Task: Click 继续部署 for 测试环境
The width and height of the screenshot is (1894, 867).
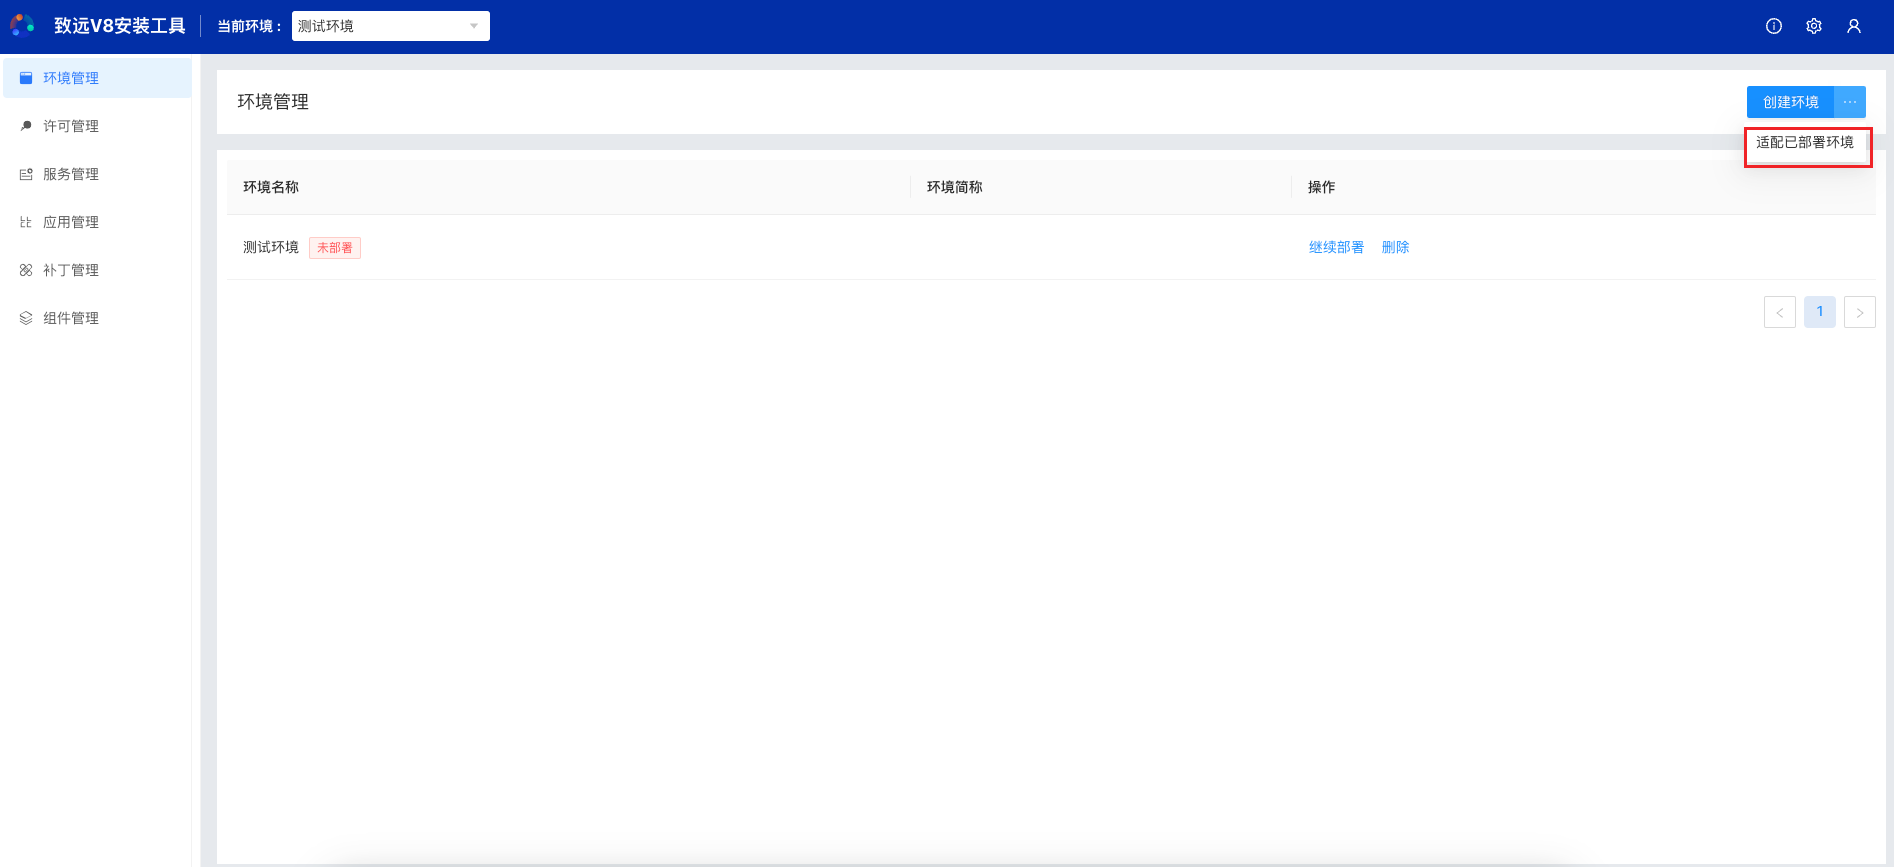Action: click(1336, 247)
